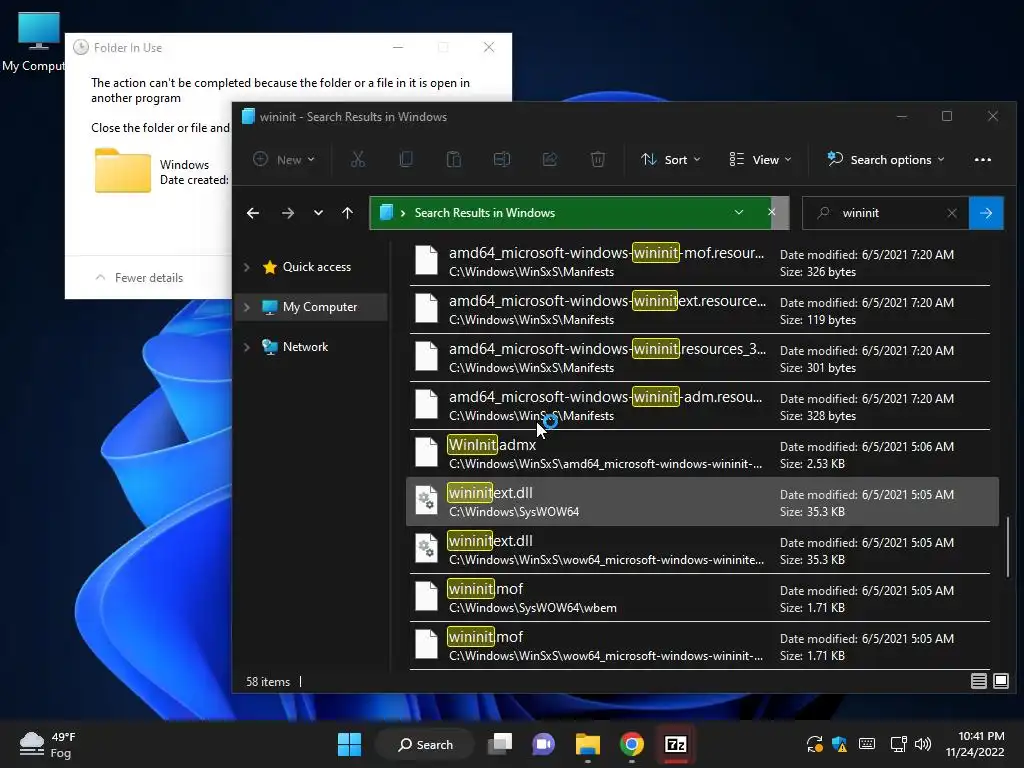The height and width of the screenshot is (768, 1024).
Task: Open the Chat app on the taskbar
Action: [543, 744]
